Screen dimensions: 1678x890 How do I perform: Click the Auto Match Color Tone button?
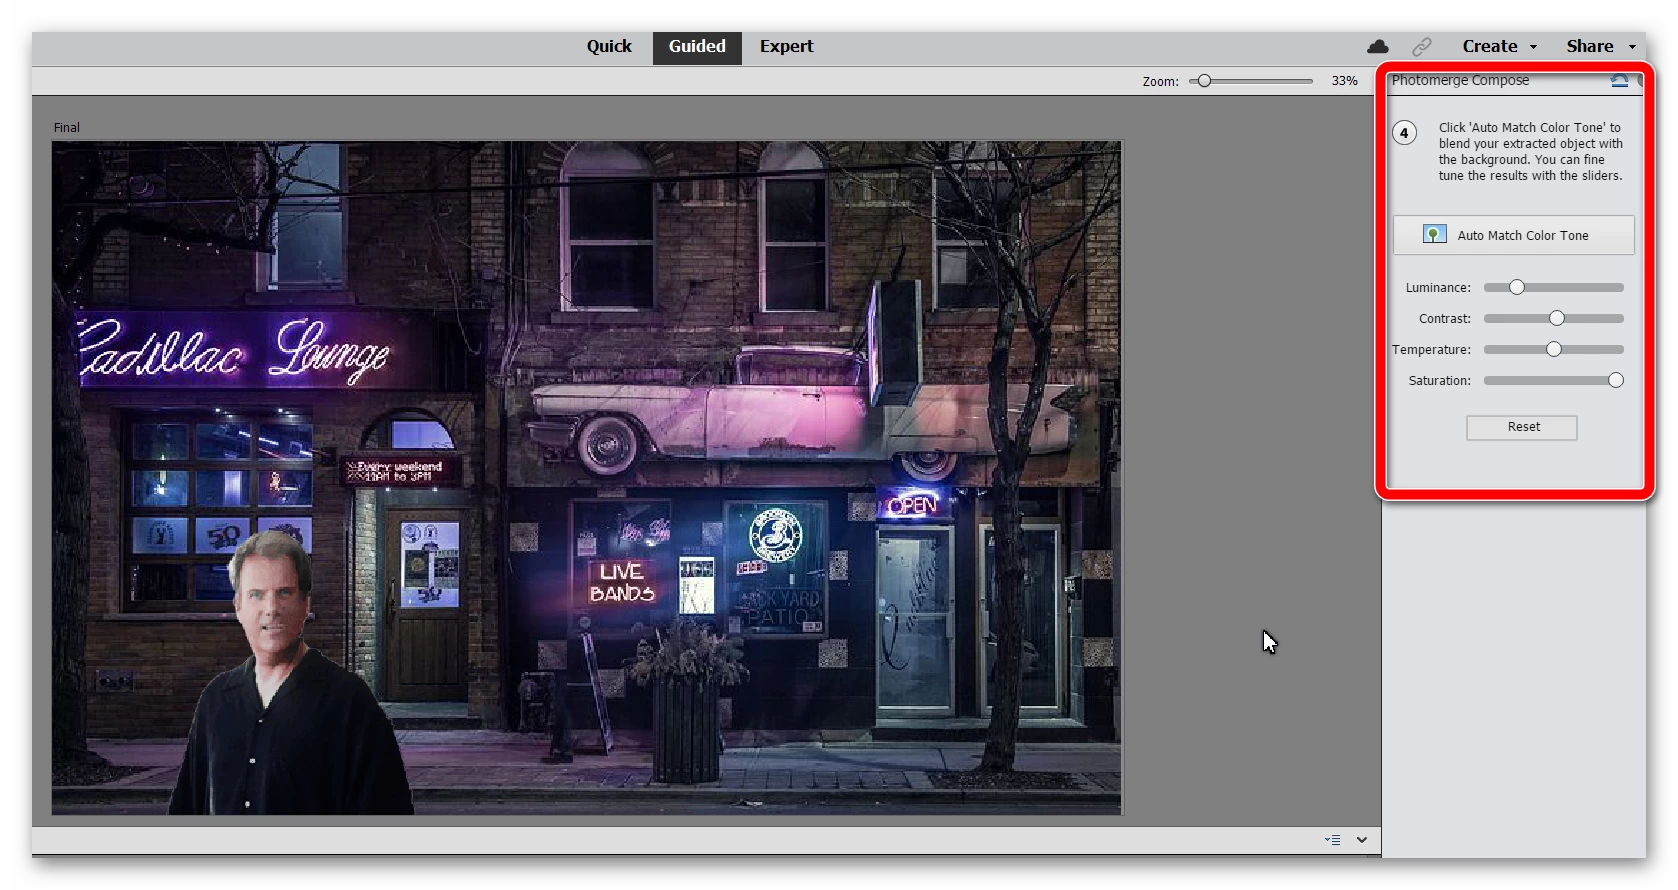pos(1513,235)
